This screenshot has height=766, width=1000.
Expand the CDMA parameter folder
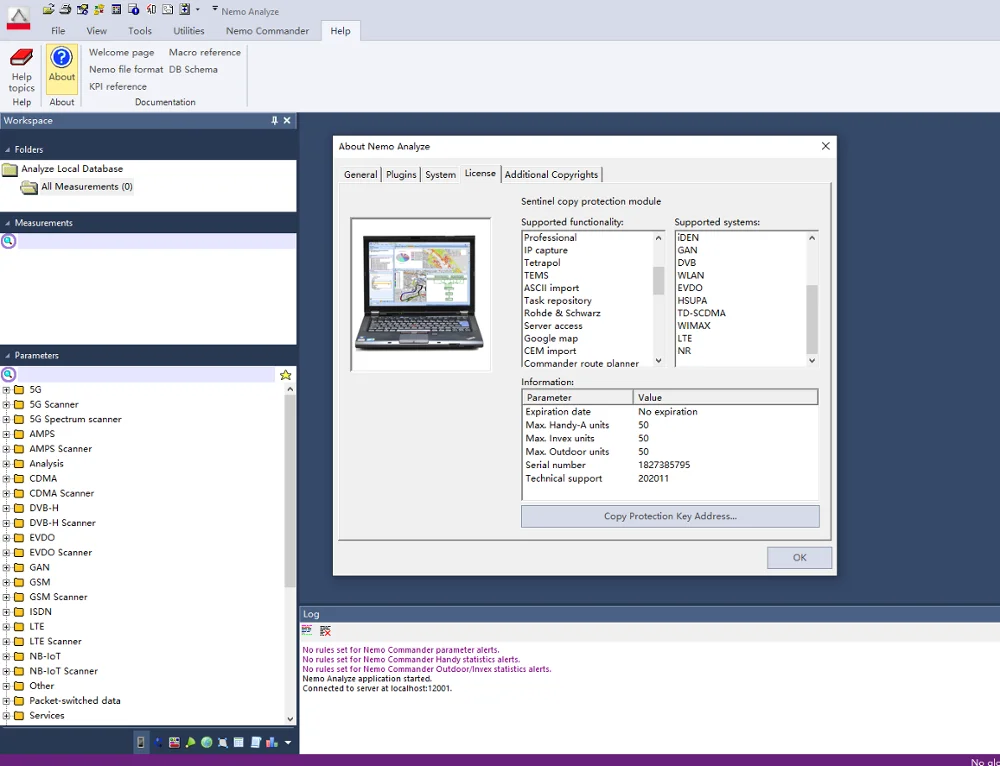pyautogui.click(x=6, y=478)
